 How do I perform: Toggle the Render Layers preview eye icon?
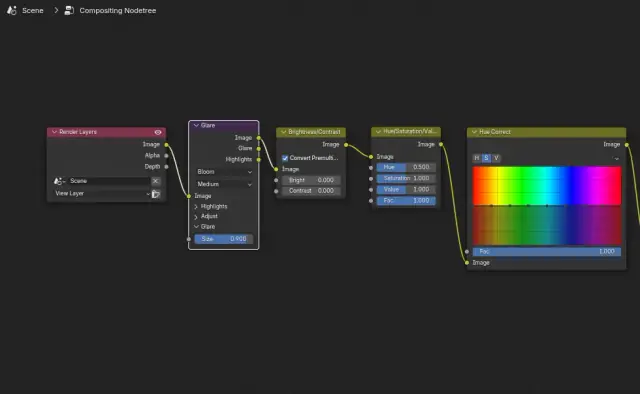(x=158, y=132)
